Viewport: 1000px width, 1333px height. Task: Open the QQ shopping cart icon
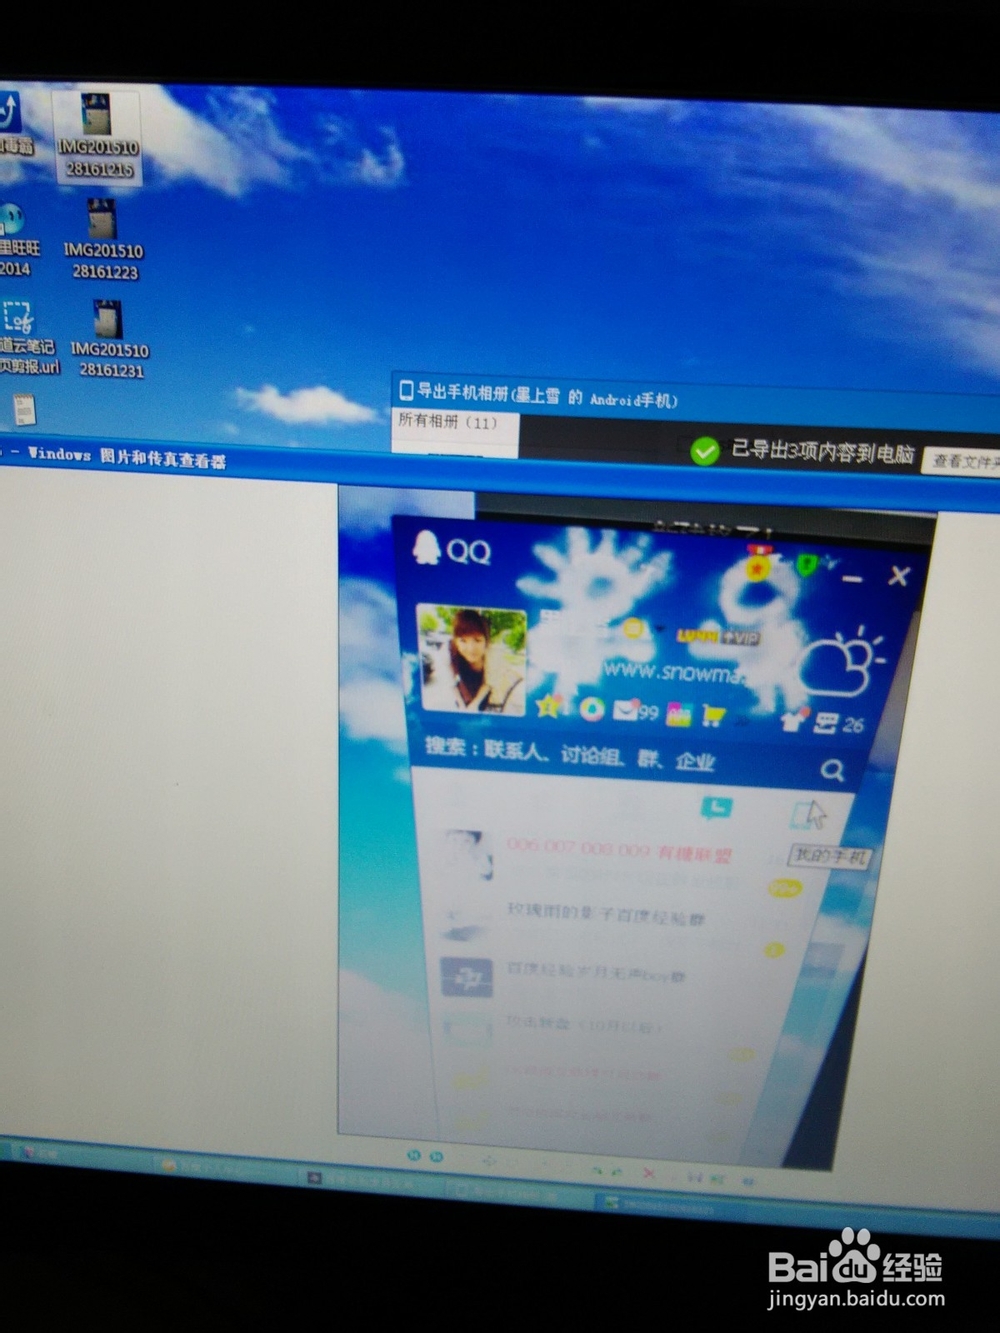tap(713, 716)
